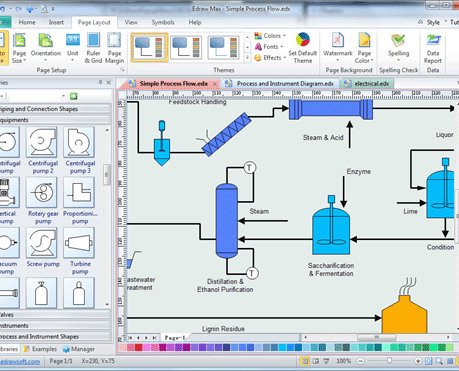Click the edrawsoft.com link
Viewport: 459px width, 371px height.
[20, 361]
